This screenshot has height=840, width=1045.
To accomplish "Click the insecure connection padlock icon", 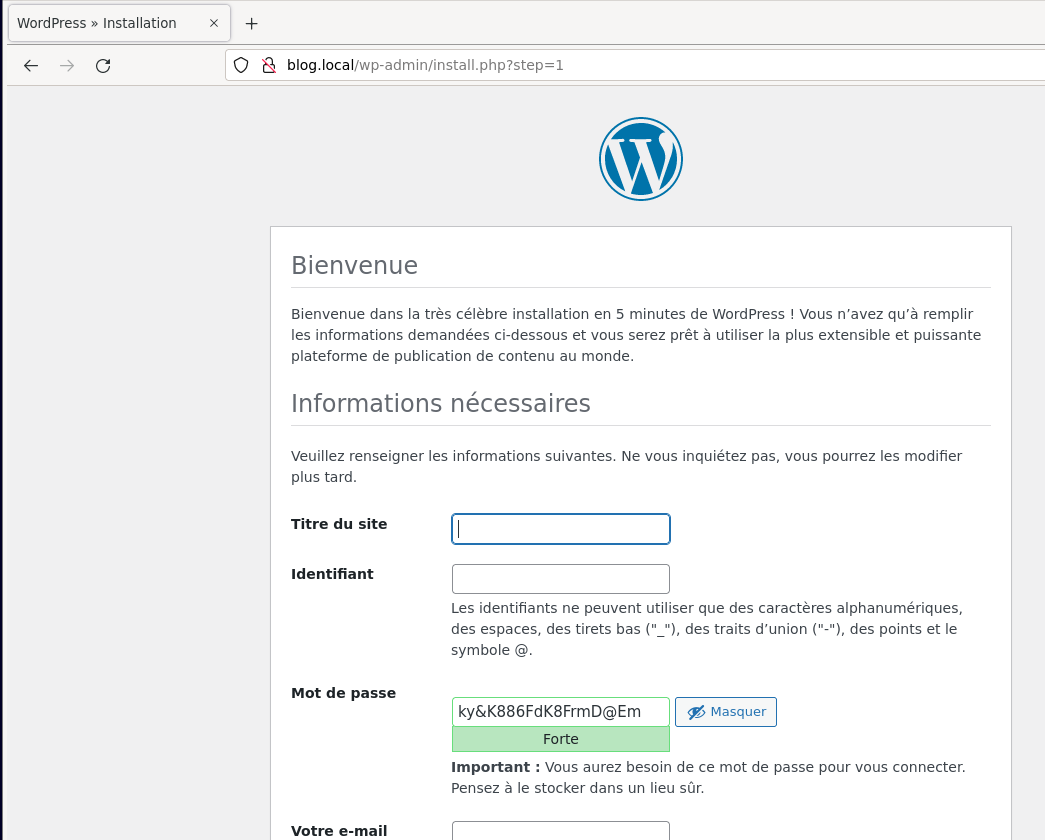I will (268, 66).
